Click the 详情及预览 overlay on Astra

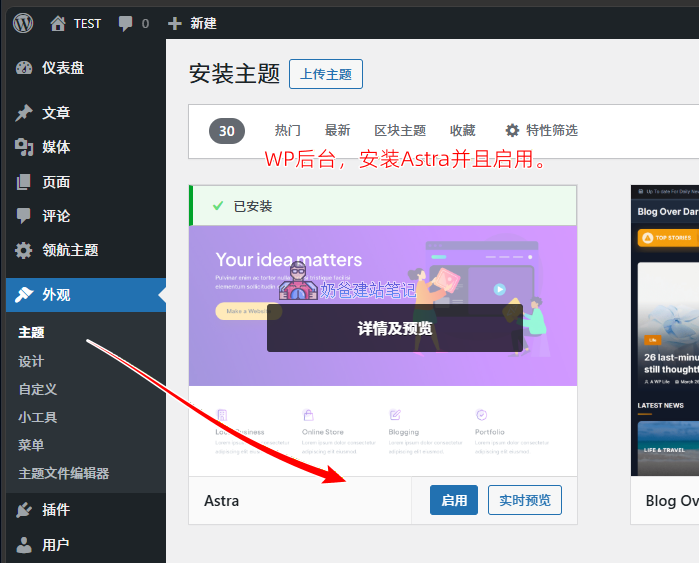(395, 329)
